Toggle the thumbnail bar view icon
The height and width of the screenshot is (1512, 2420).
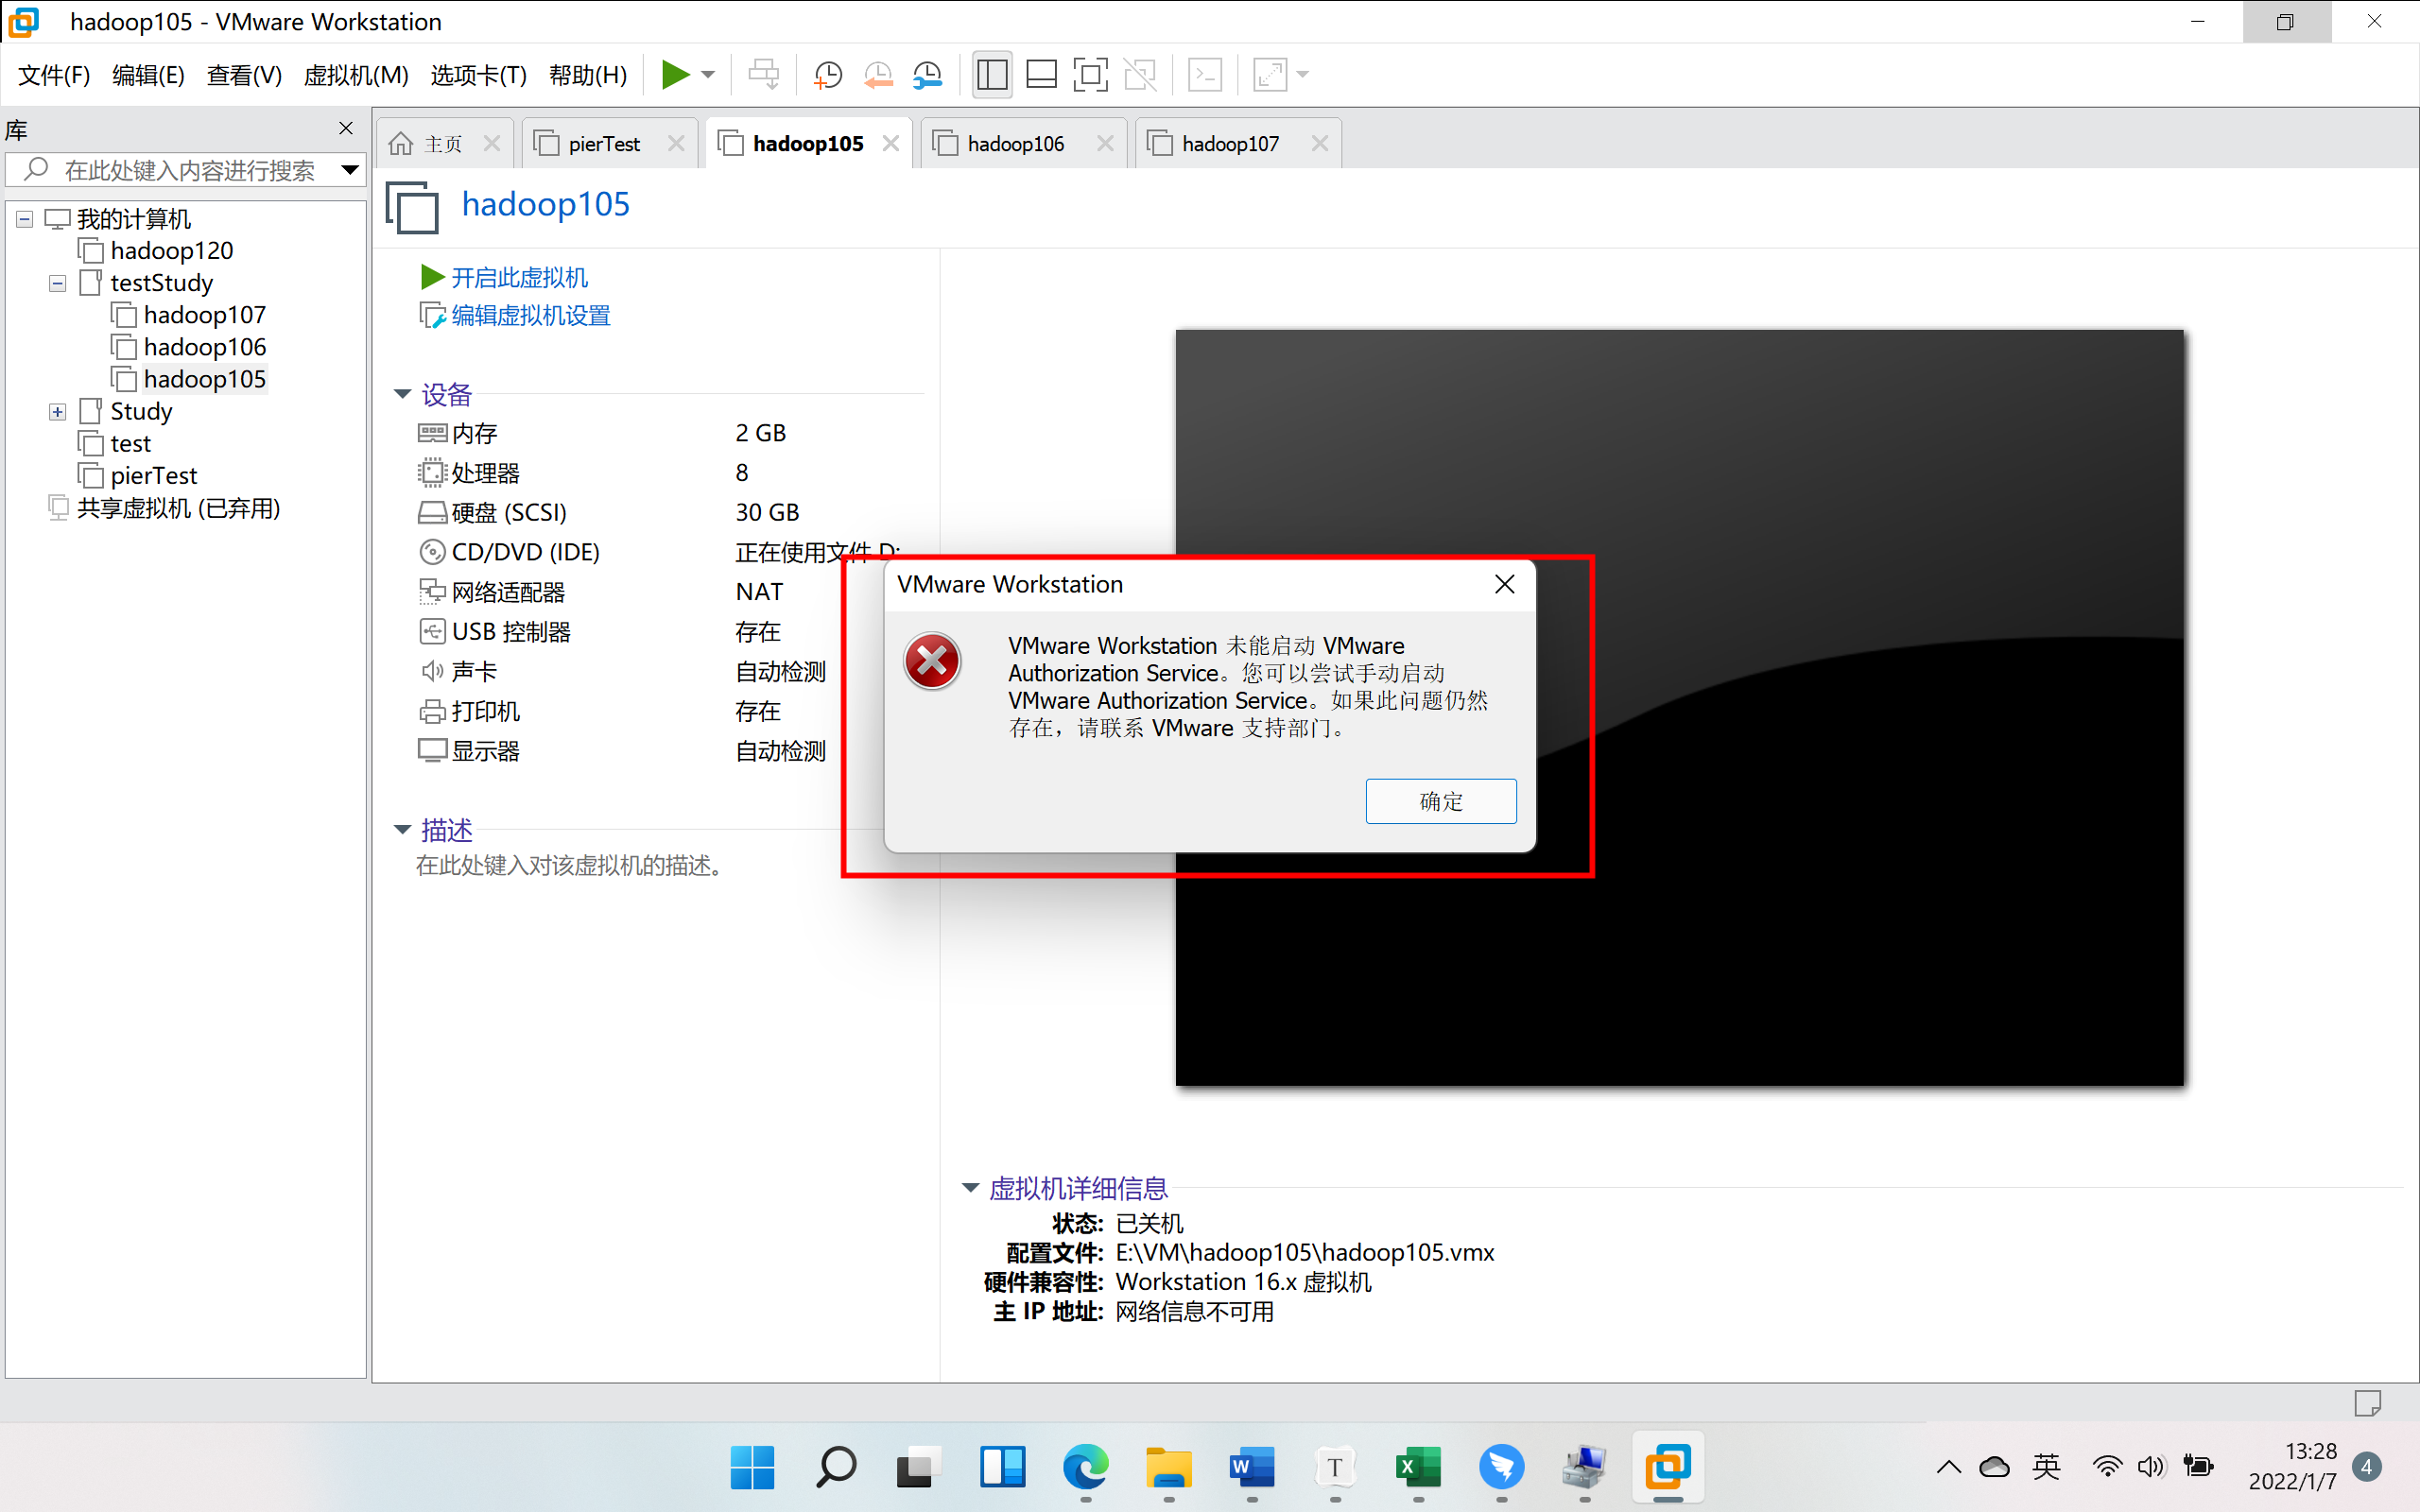(x=1041, y=74)
